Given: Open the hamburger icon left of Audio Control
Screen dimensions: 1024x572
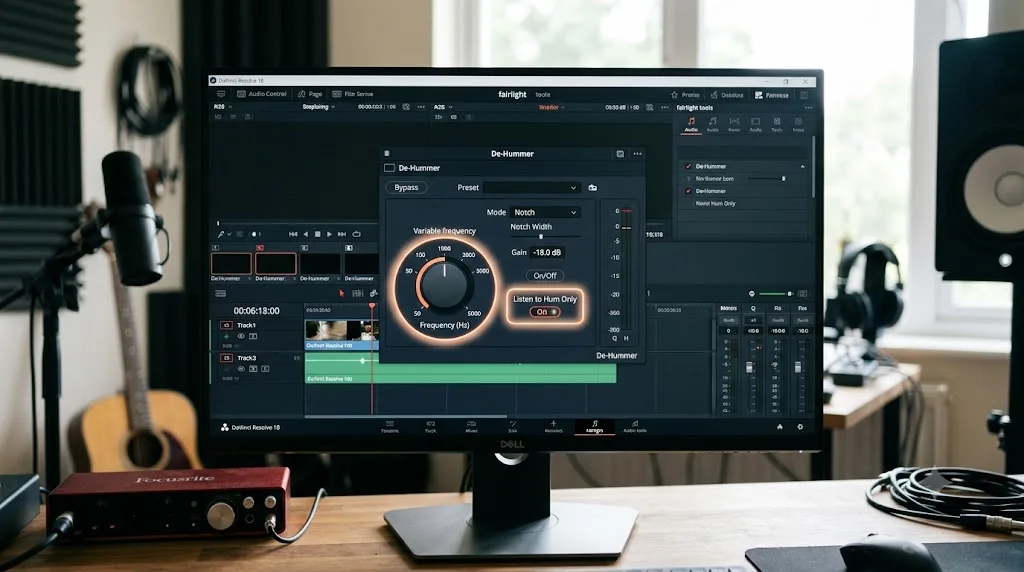Looking at the screenshot, I should point(221,94).
